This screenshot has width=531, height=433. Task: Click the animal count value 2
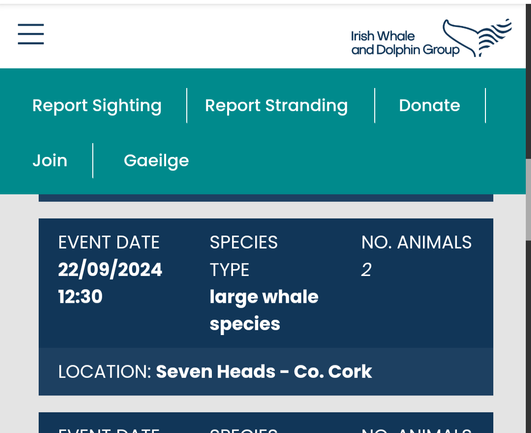tap(366, 270)
